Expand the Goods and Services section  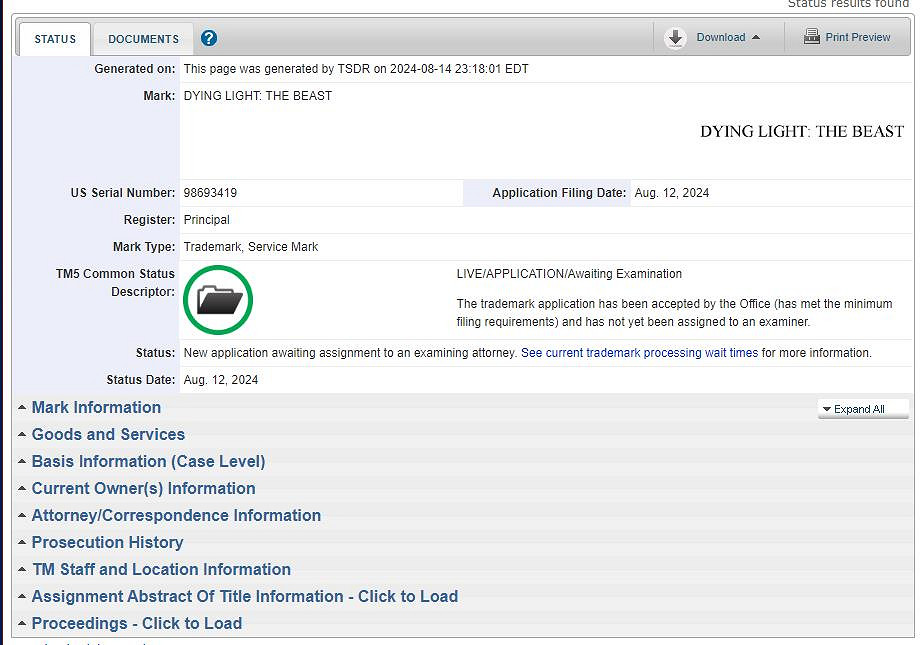coord(108,435)
